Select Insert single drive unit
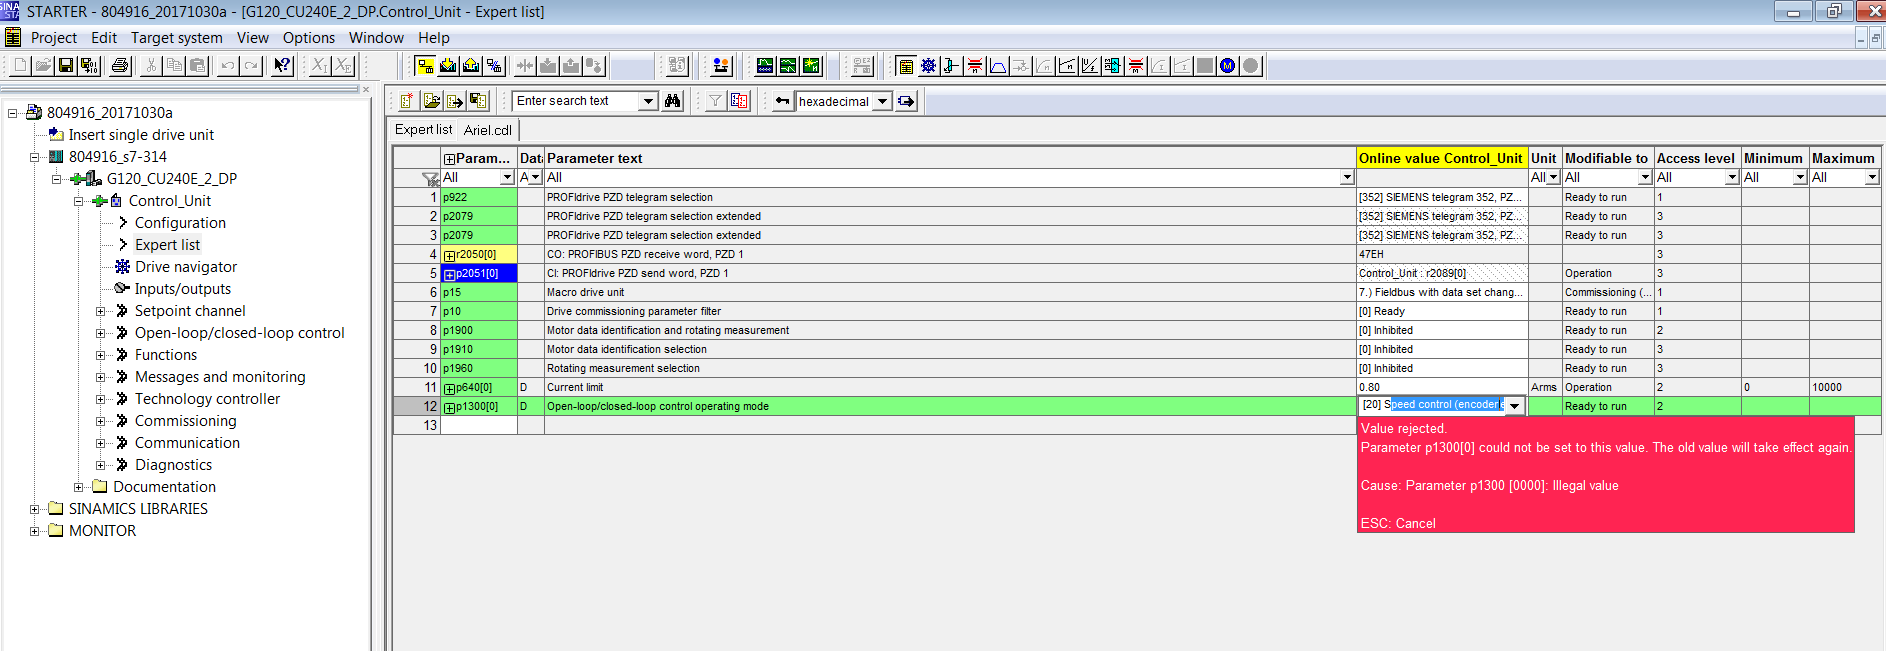 tap(141, 135)
